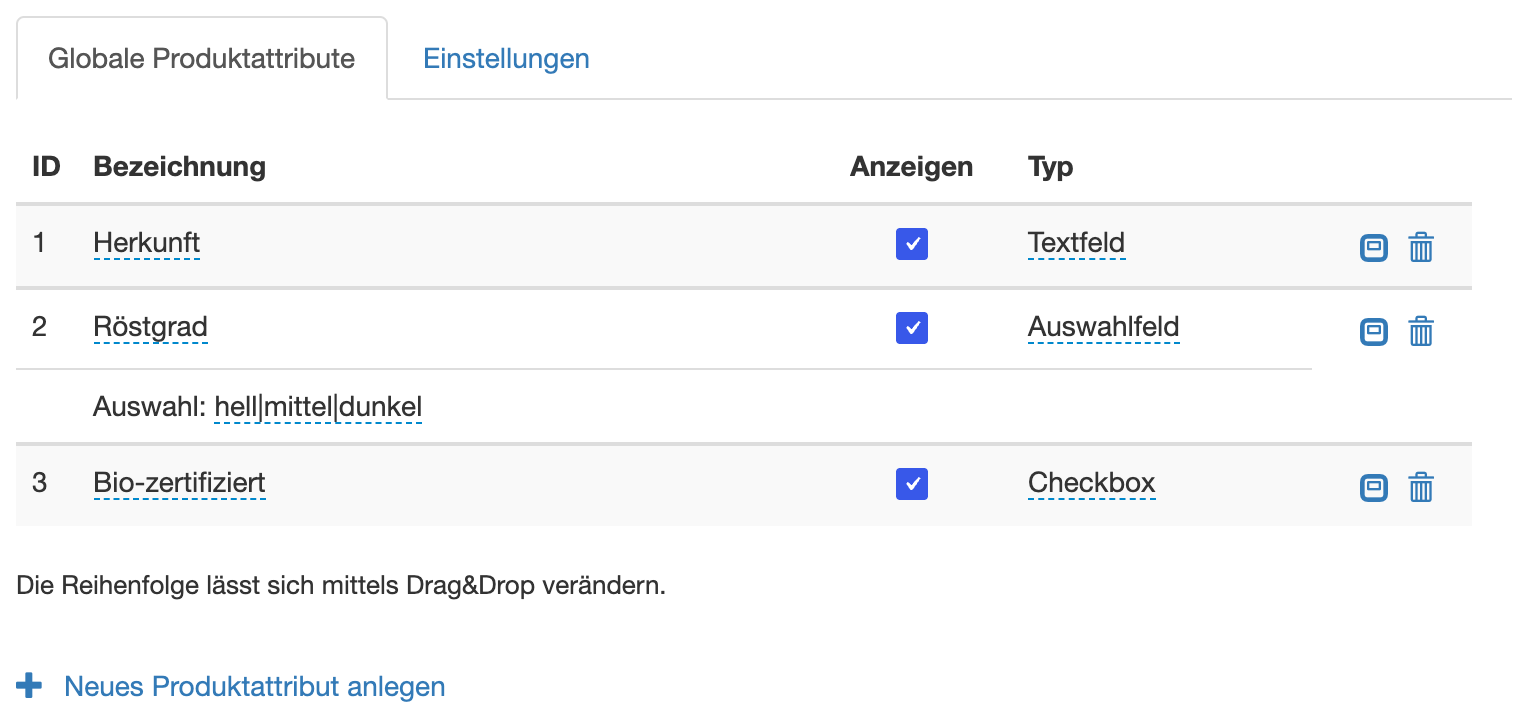The height and width of the screenshot is (722, 1528).
Task: Uncheck Anzeigen for Herkunft
Action: point(912,243)
